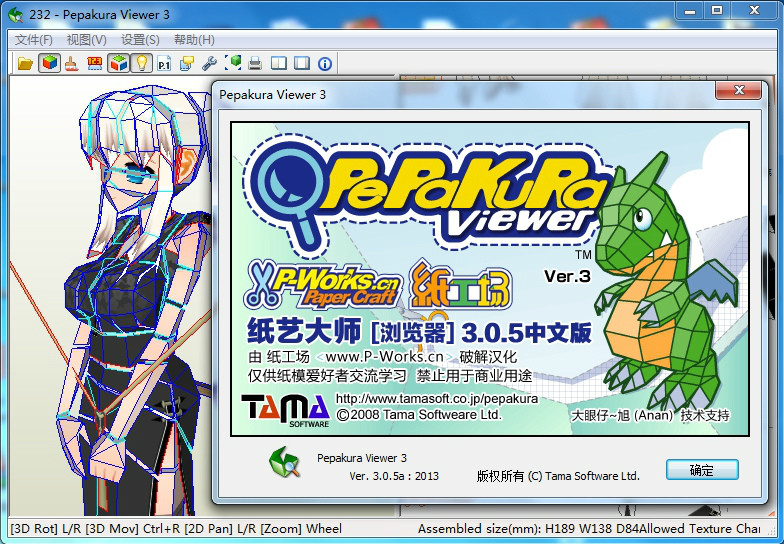Viewport: 784px width, 544px height.
Task: Click the yellow notes comment icon
Action: (x=186, y=64)
